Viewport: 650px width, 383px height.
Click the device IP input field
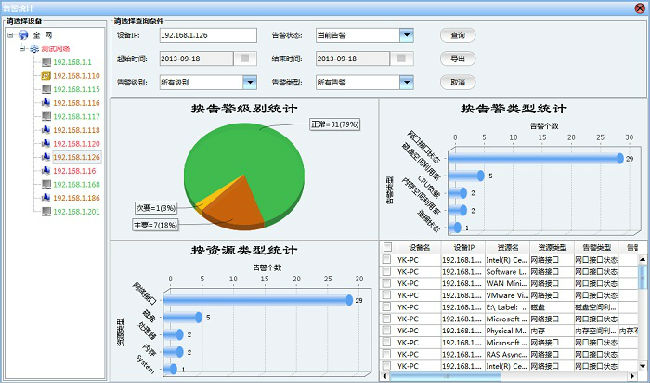(x=208, y=36)
